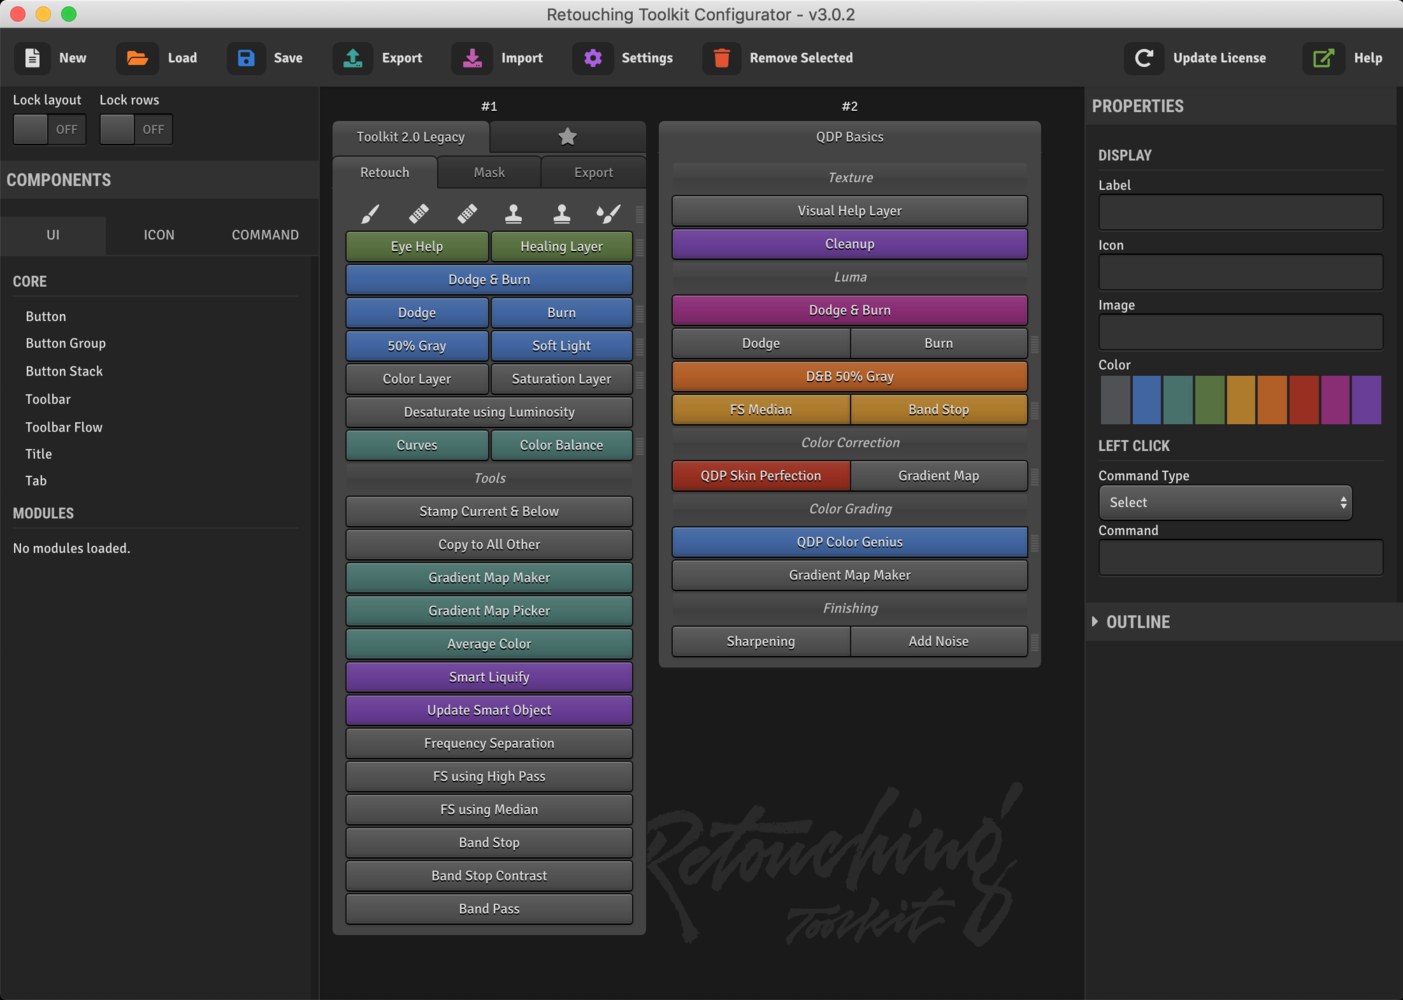Screen dimensions: 1403x1000
Task: Pick the red color swatch
Action: pyautogui.click(x=1304, y=400)
